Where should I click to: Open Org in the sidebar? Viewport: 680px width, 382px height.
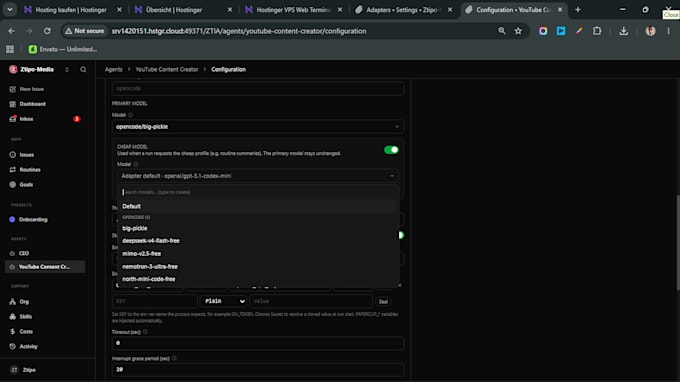click(24, 302)
